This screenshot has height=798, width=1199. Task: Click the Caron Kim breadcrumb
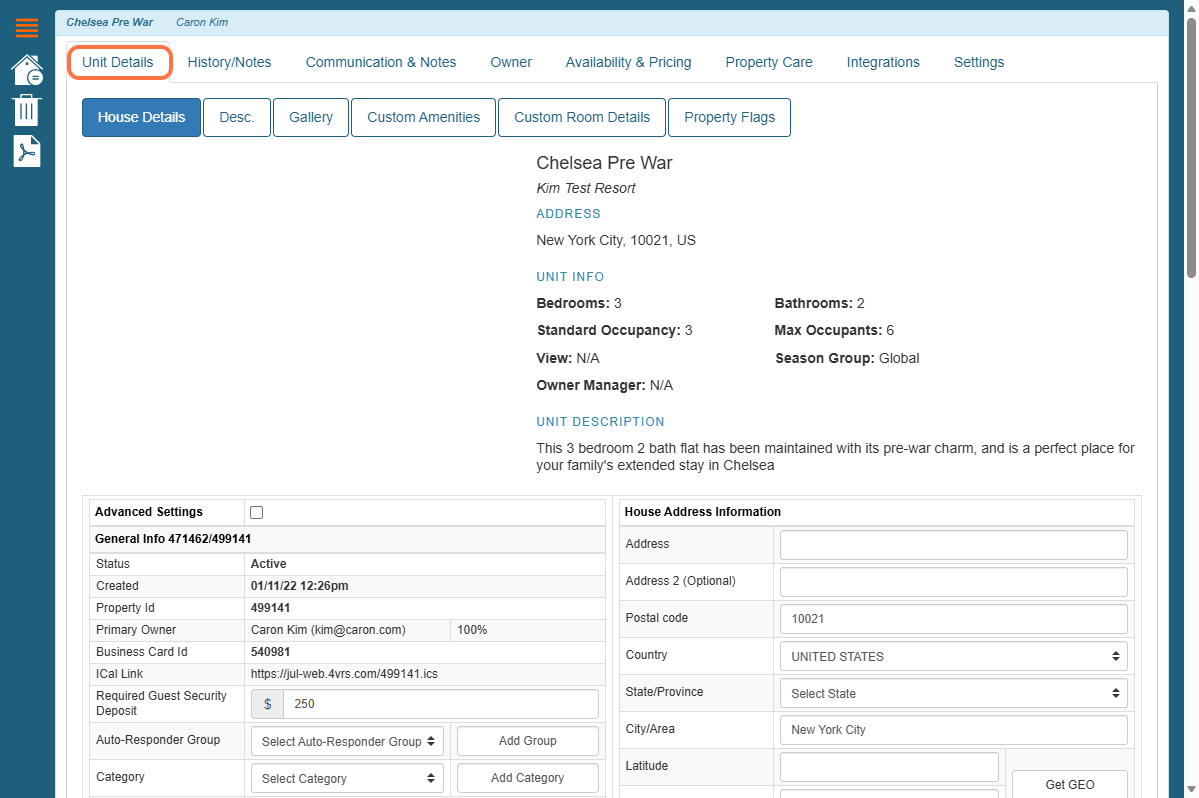(202, 22)
